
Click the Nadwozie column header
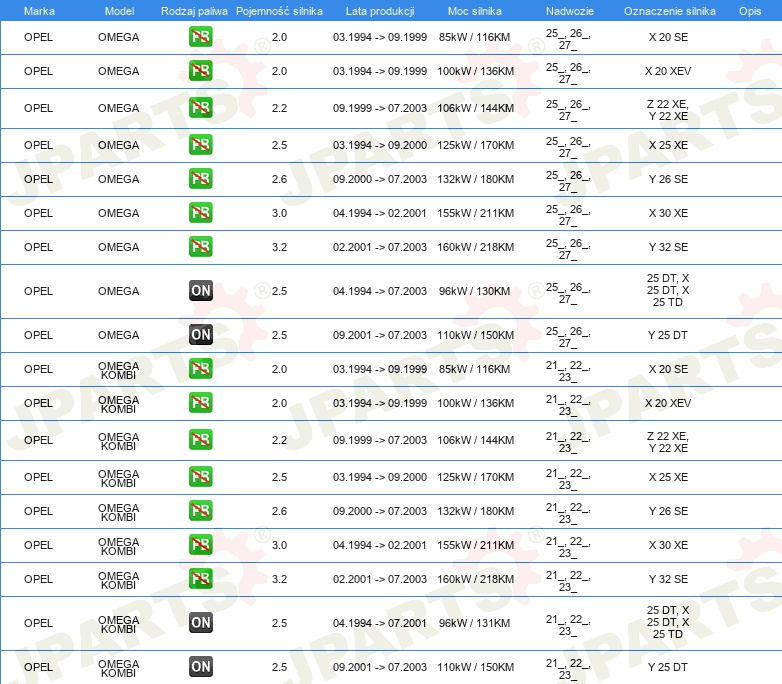tap(570, 11)
